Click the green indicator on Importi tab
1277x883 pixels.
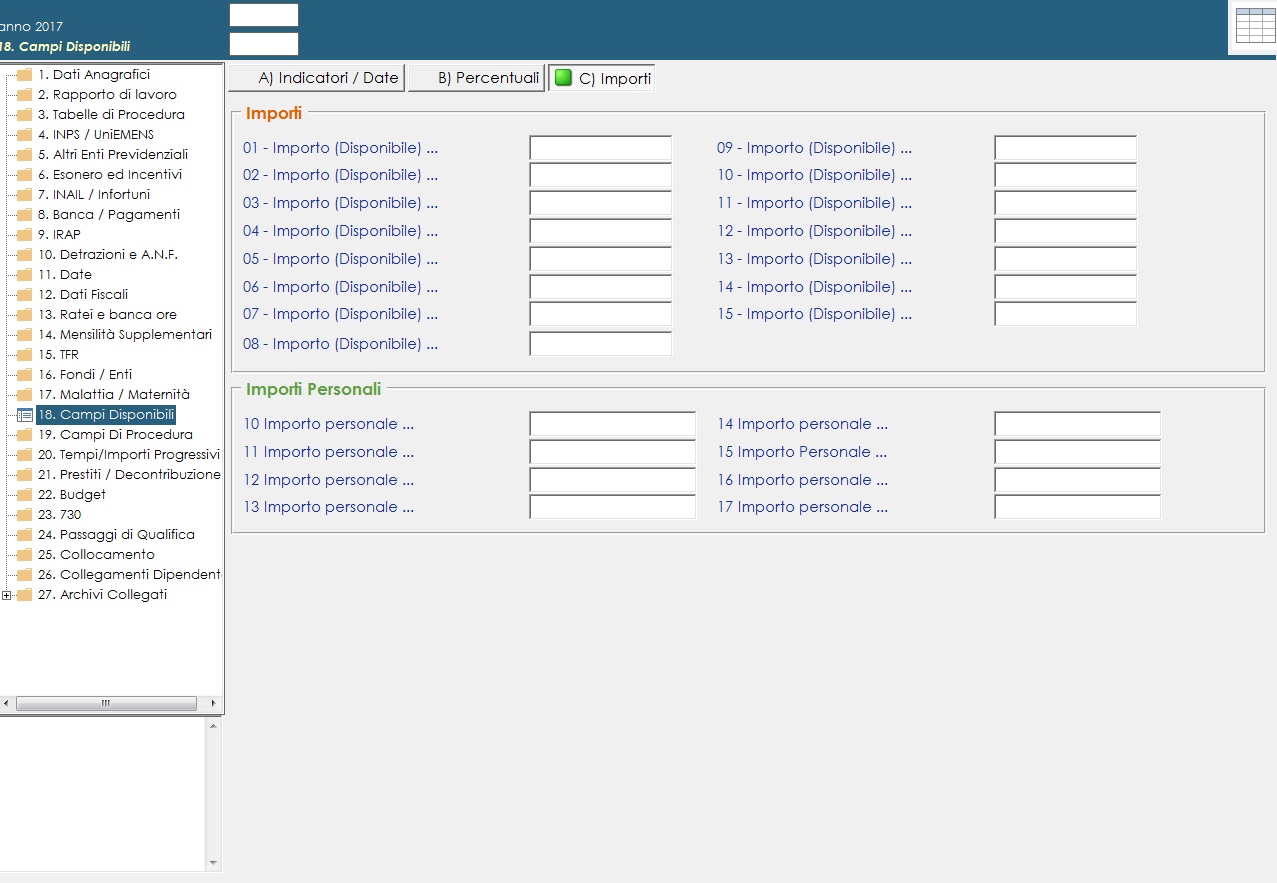(564, 78)
